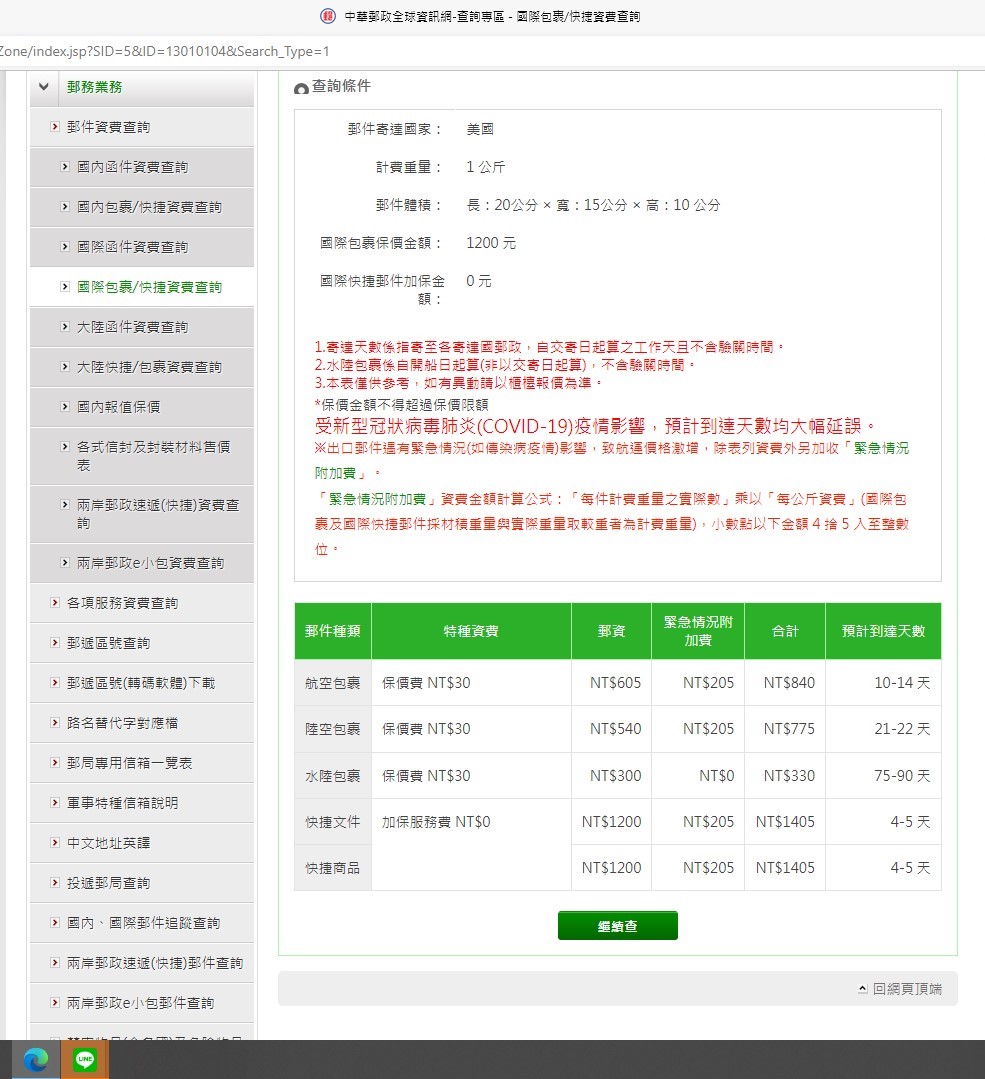
Task: Click the NT$540 postage value
Action: (615, 729)
